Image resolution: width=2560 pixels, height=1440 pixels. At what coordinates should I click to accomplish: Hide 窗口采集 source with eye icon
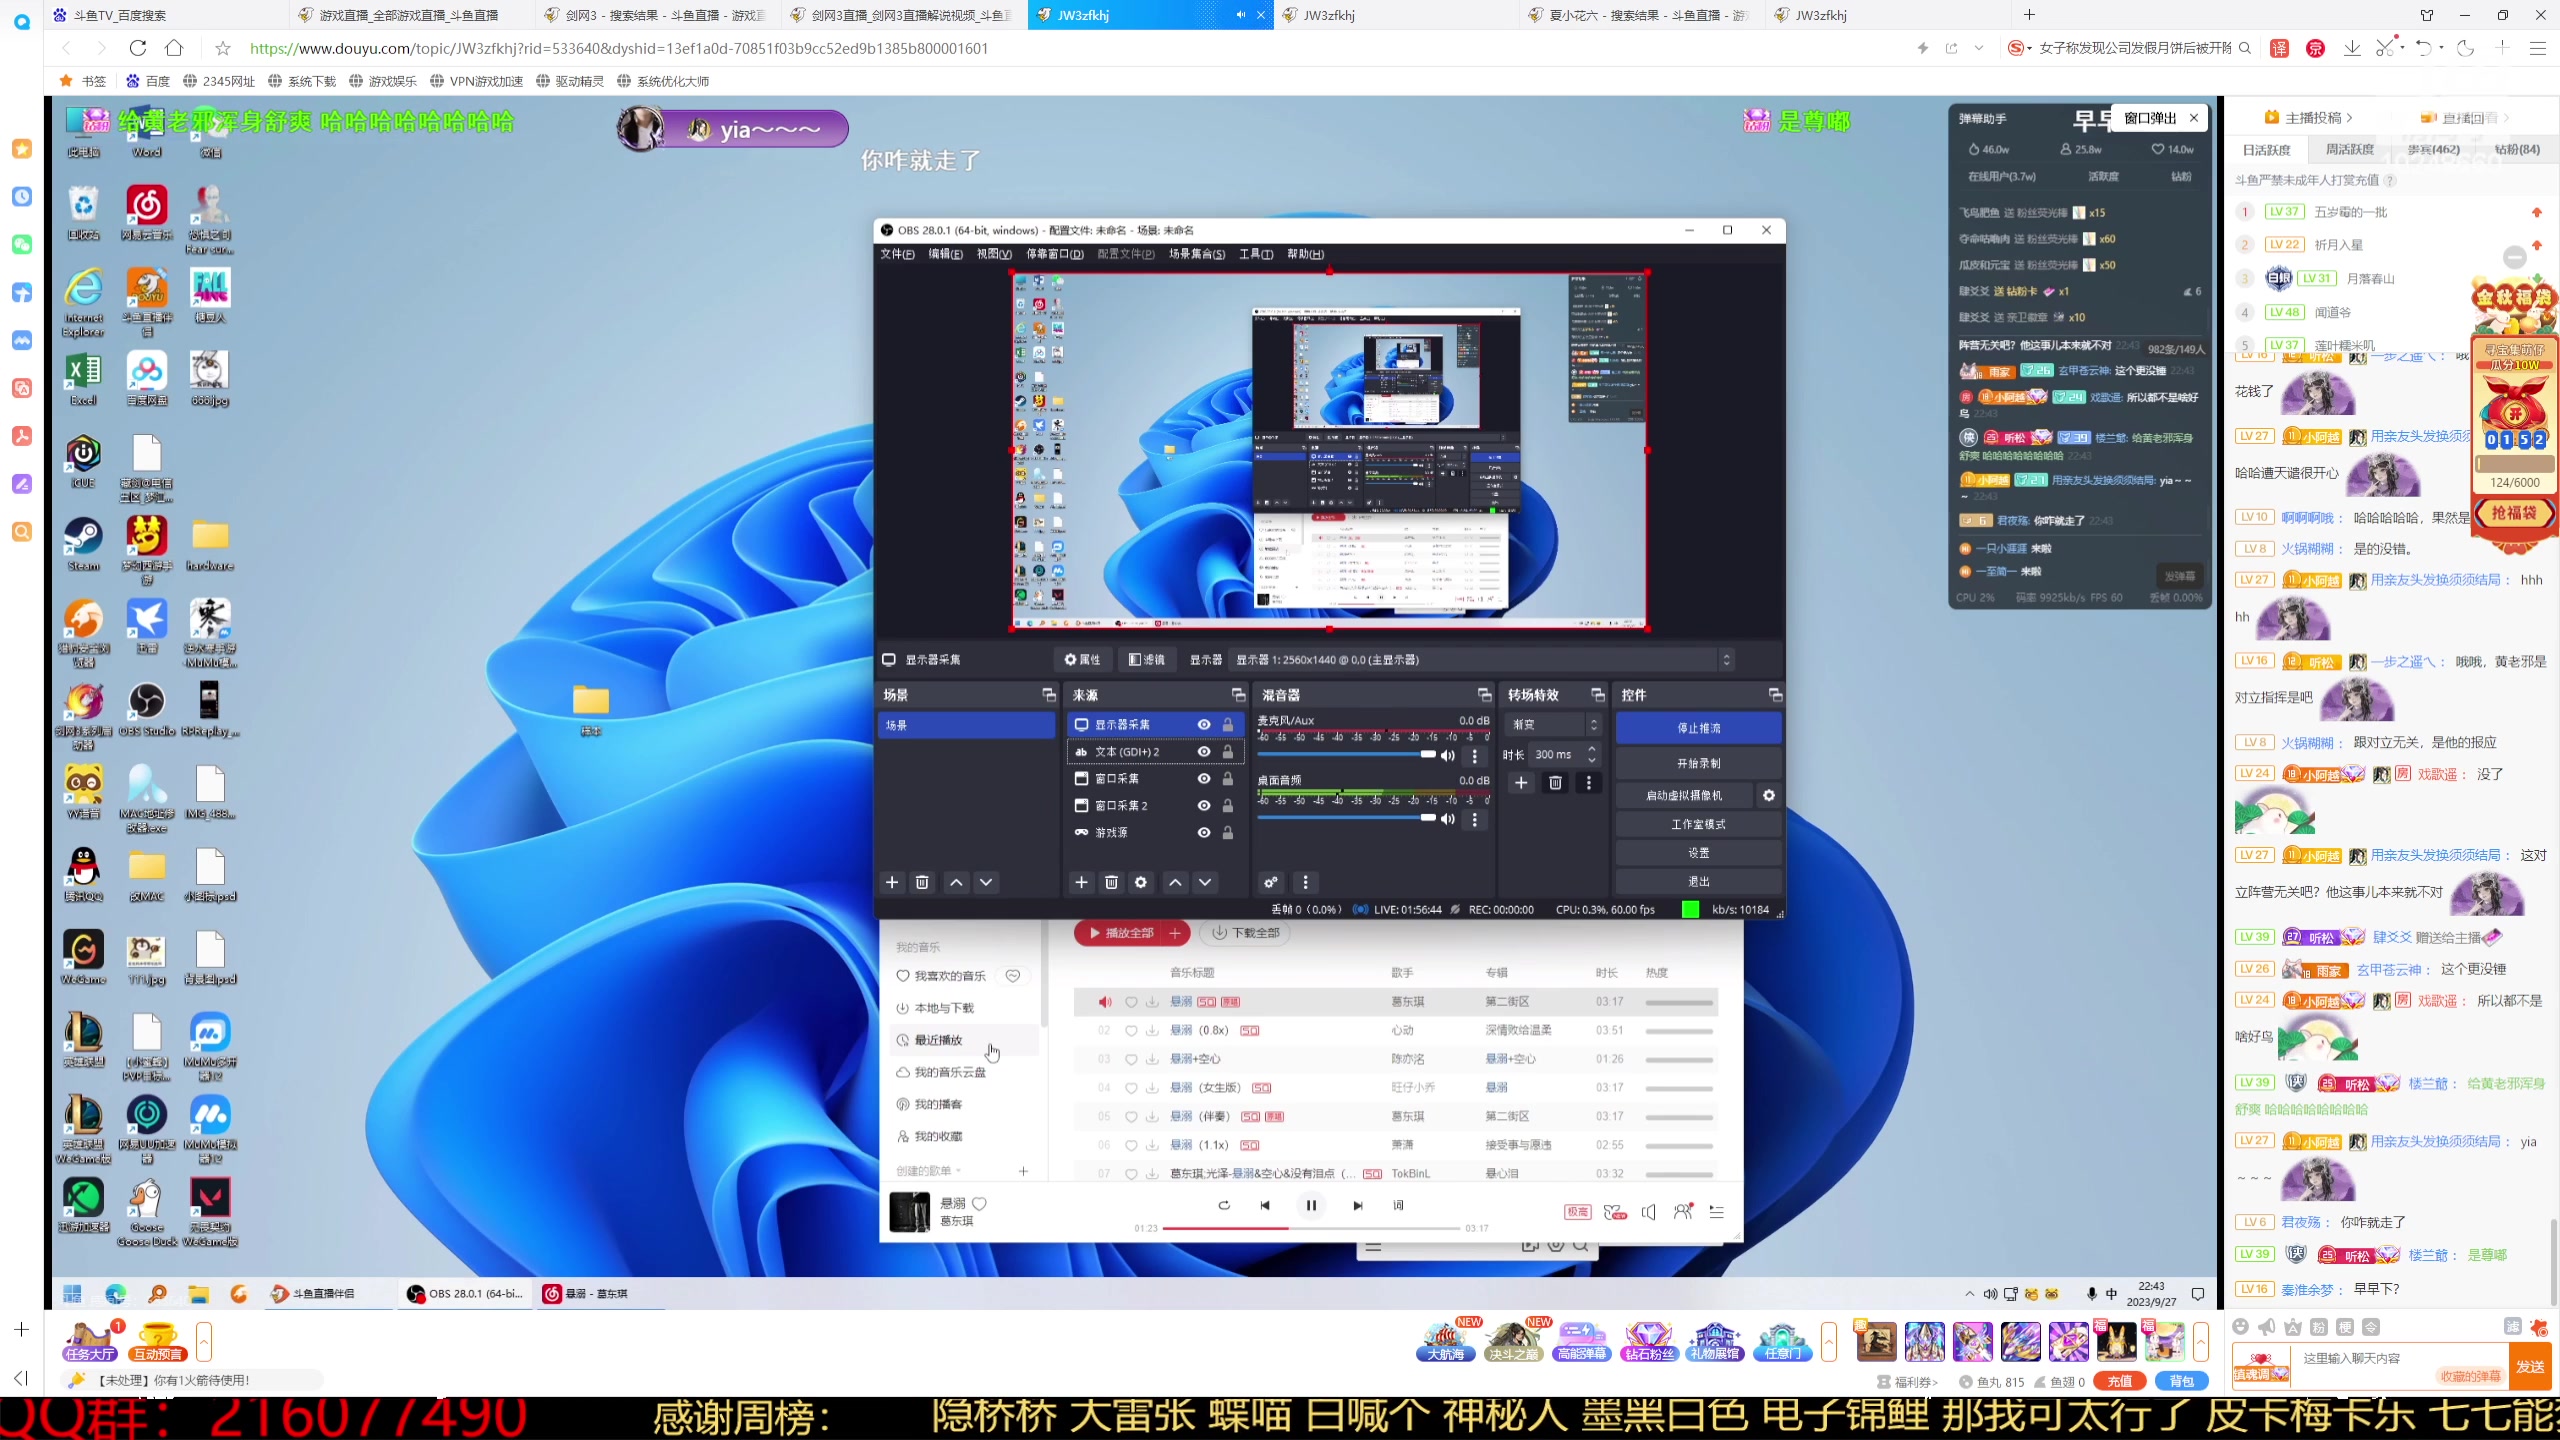(1204, 779)
